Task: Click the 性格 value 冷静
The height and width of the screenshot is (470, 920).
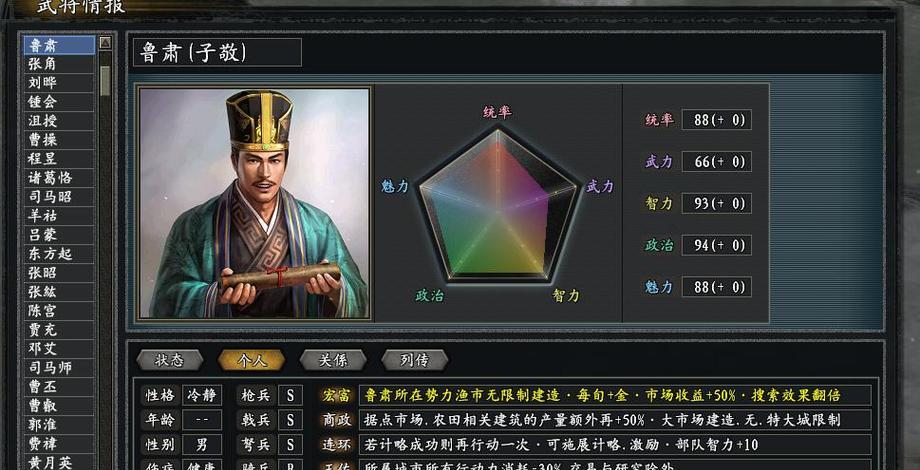Action: coord(202,395)
